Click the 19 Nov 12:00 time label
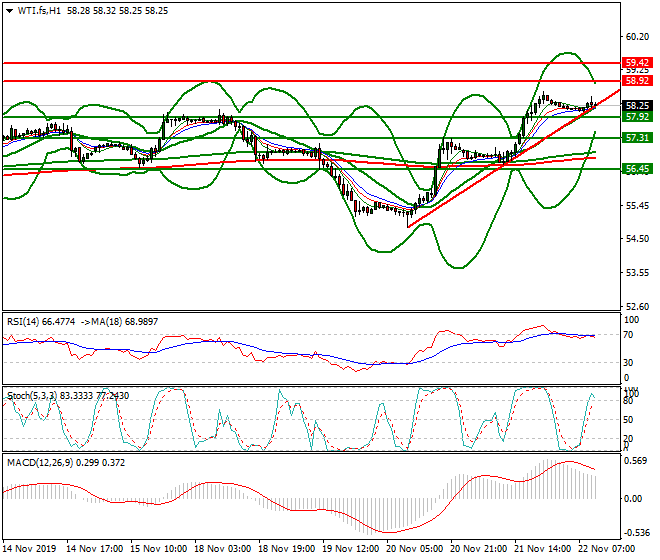660x560 pixels. tap(349, 550)
